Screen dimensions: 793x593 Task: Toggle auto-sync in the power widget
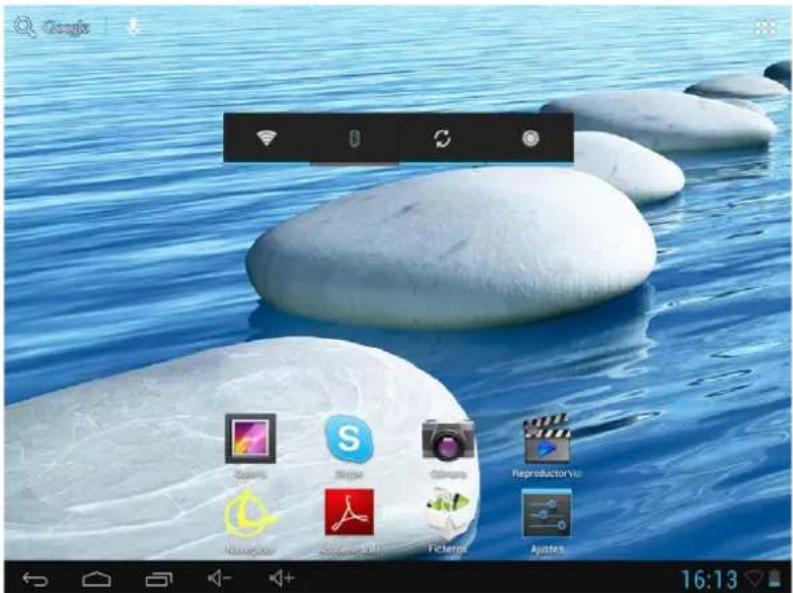(443, 138)
